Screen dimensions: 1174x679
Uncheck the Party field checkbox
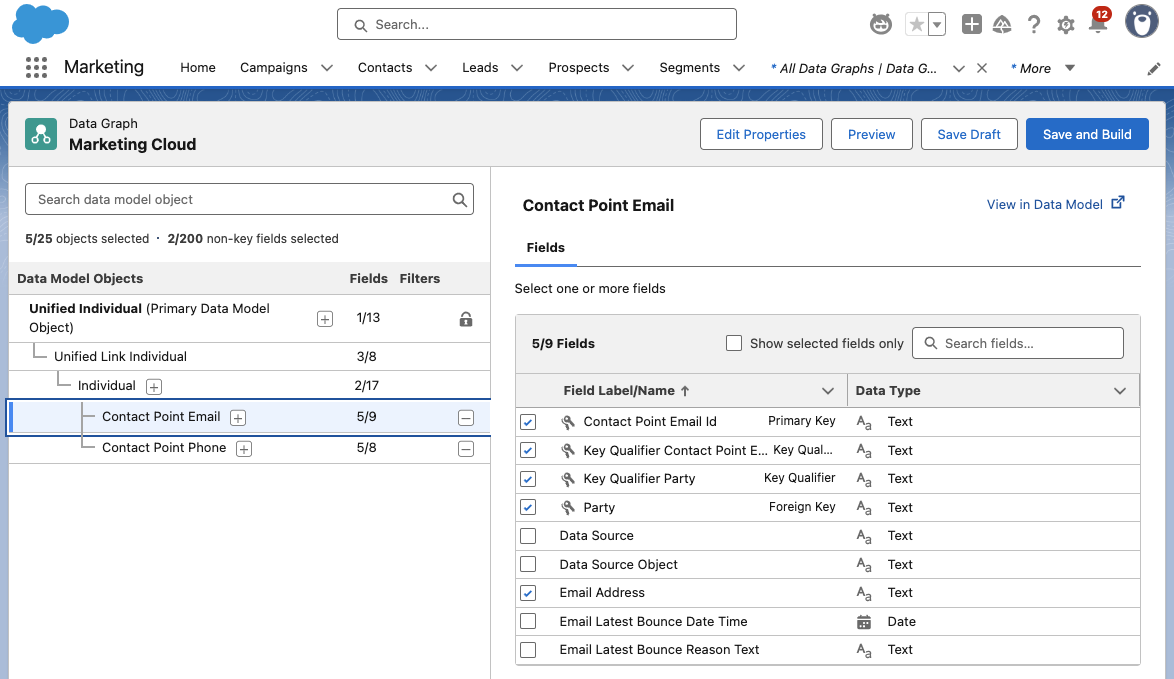point(528,508)
